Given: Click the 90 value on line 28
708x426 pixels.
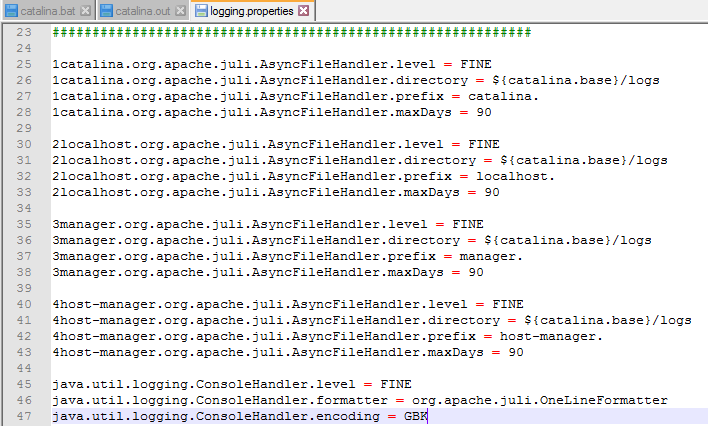Looking at the screenshot, I should pos(484,112).
